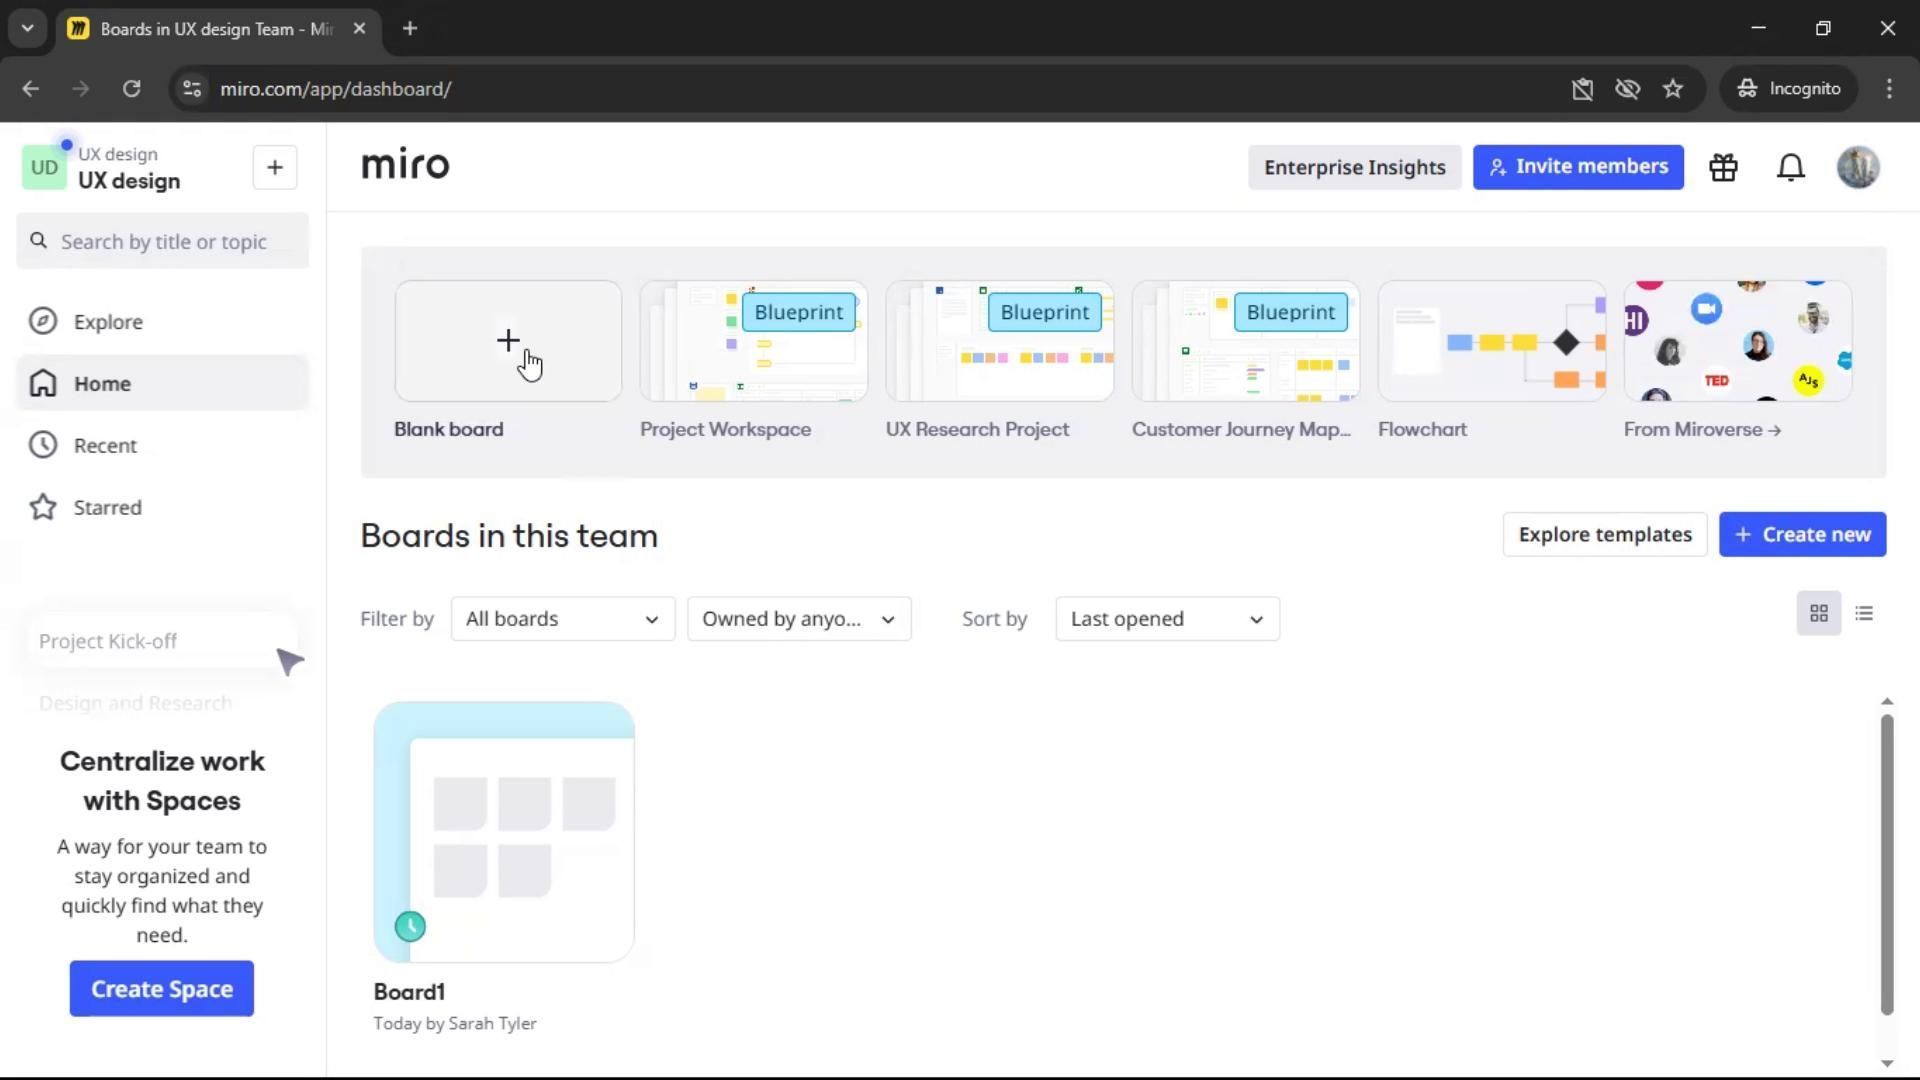Click the Invite members button
1920x1080 pixels.
[1577, 167]
